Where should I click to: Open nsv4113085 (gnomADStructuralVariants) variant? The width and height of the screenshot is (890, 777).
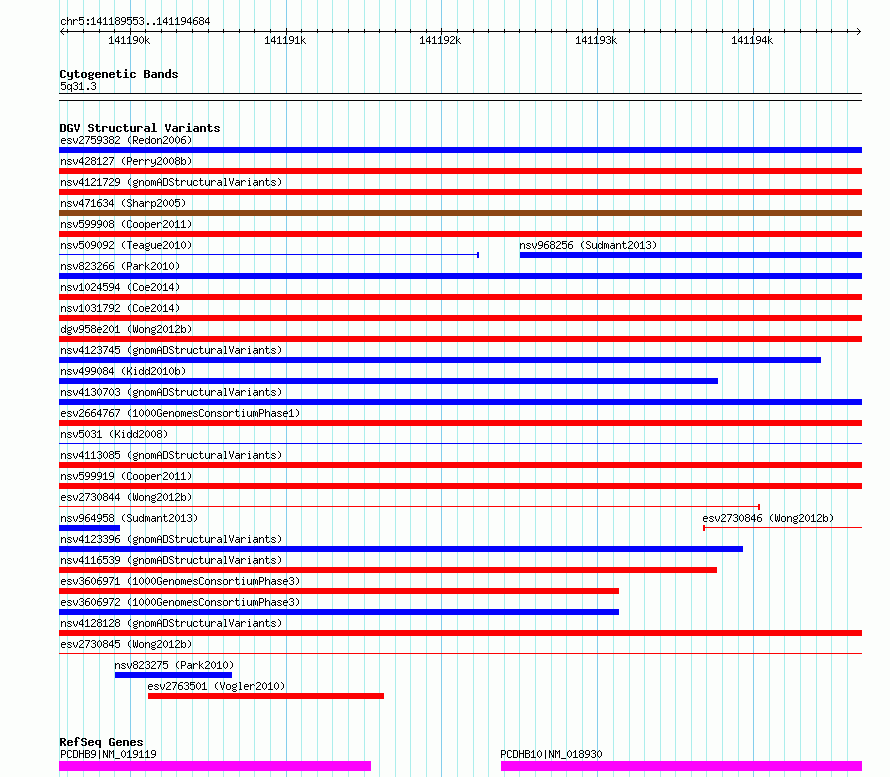coord(171,455)
